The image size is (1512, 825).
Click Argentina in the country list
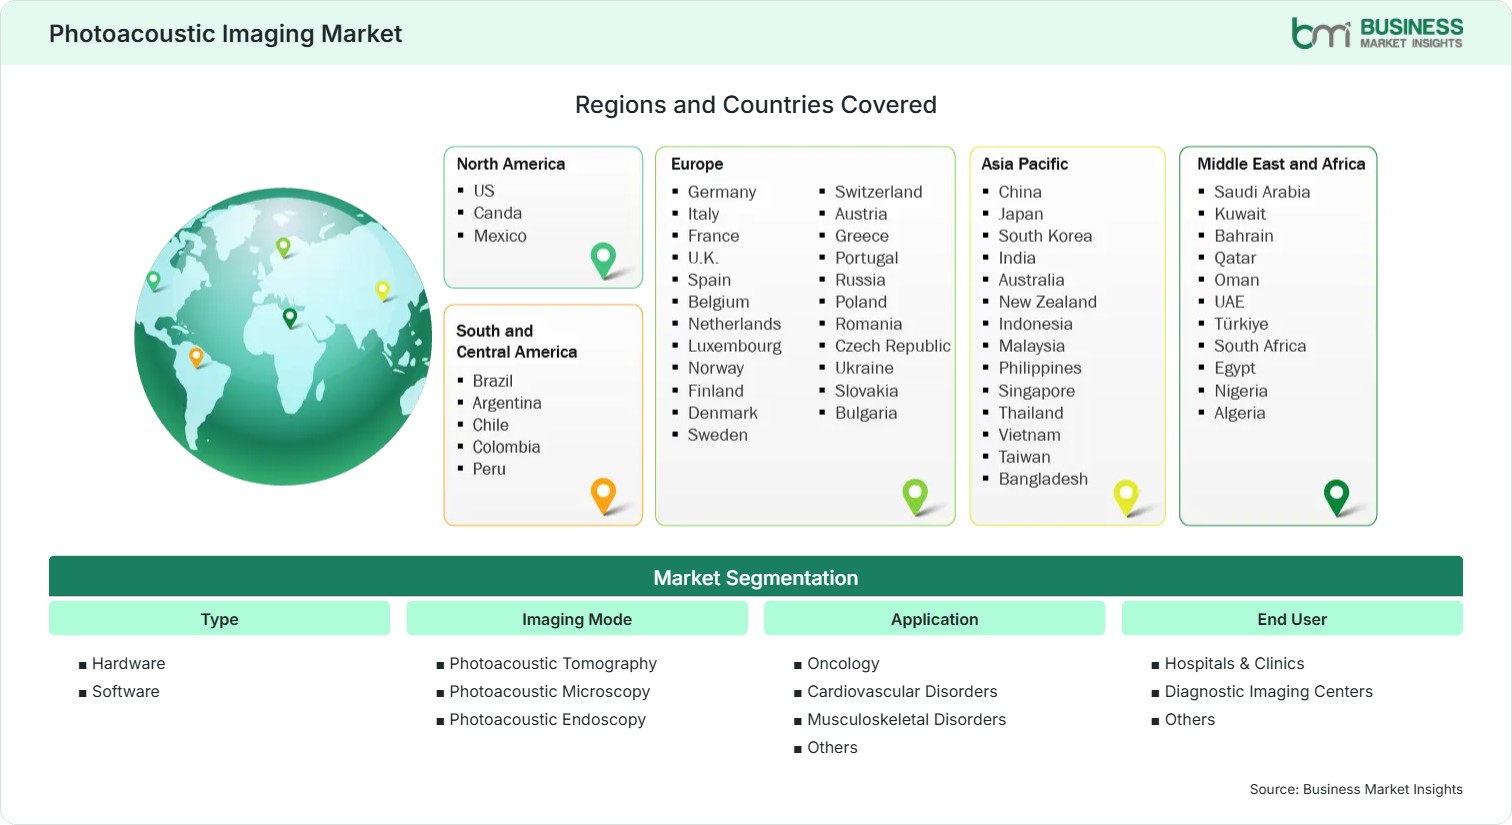click(507, 403)
